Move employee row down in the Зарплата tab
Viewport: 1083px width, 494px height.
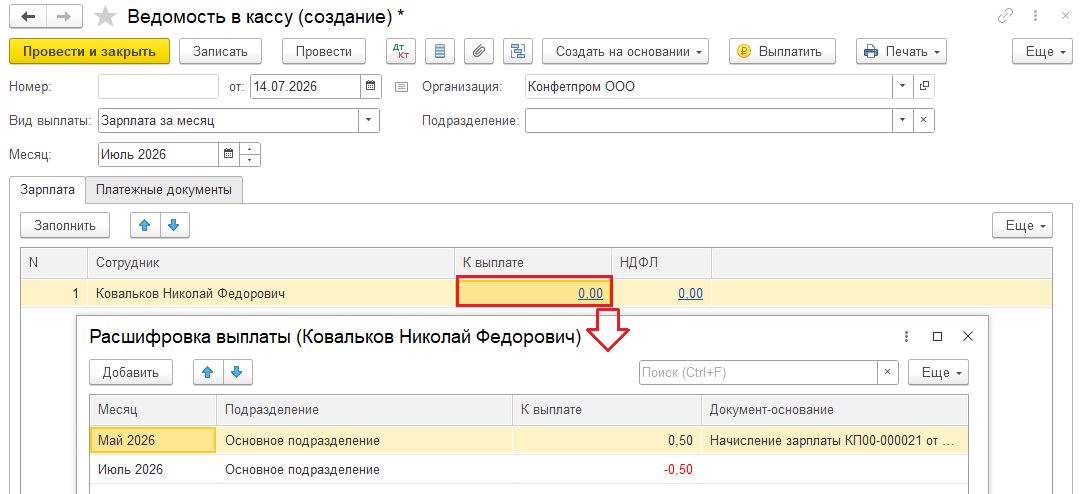pyautogui.click(x=175, y=225)
